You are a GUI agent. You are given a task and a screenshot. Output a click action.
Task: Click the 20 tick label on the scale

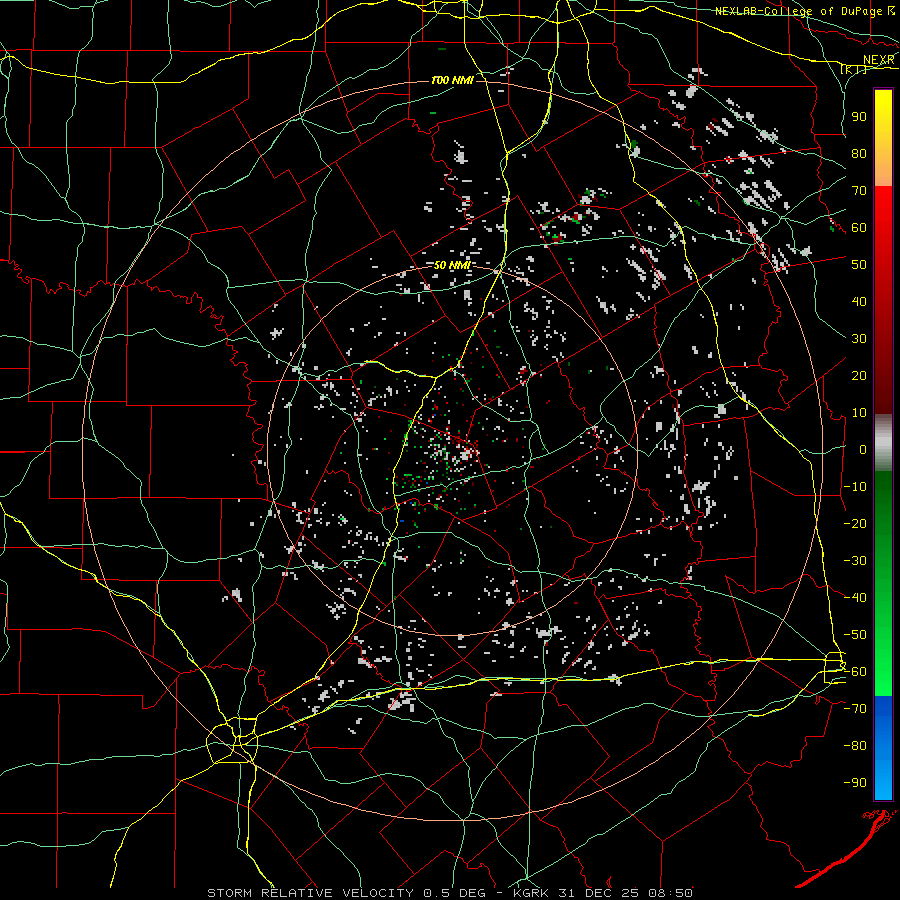click(859, 375)
